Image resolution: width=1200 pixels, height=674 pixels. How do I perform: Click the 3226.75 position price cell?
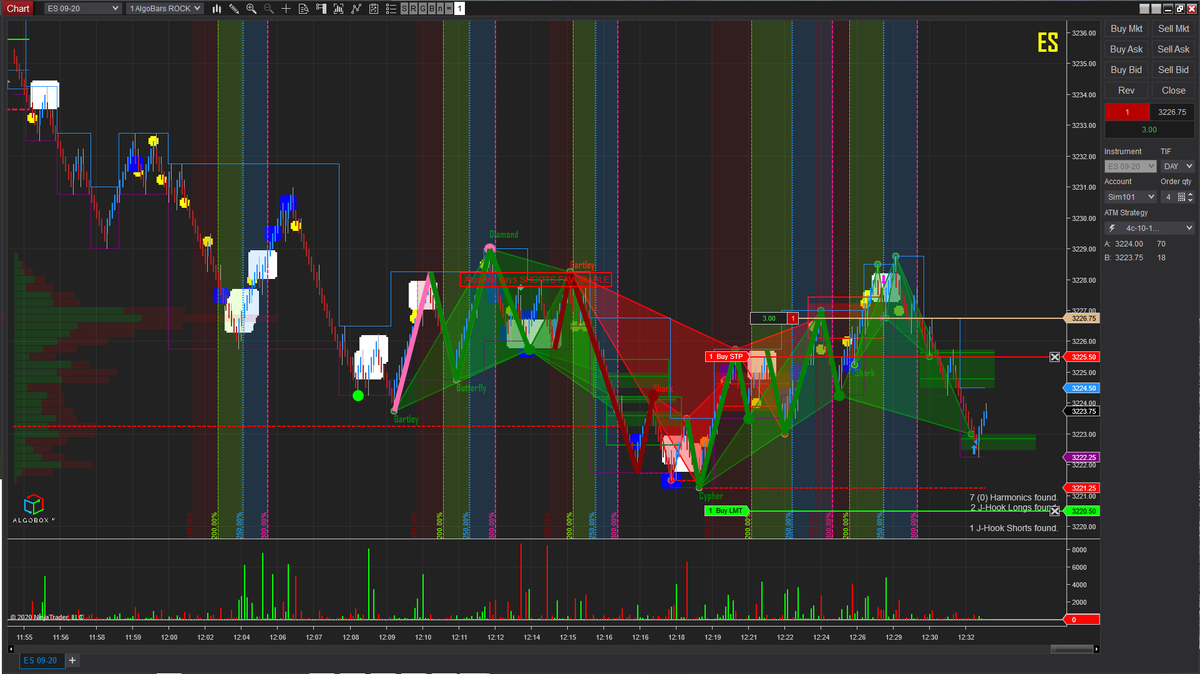click(1172, 112)
